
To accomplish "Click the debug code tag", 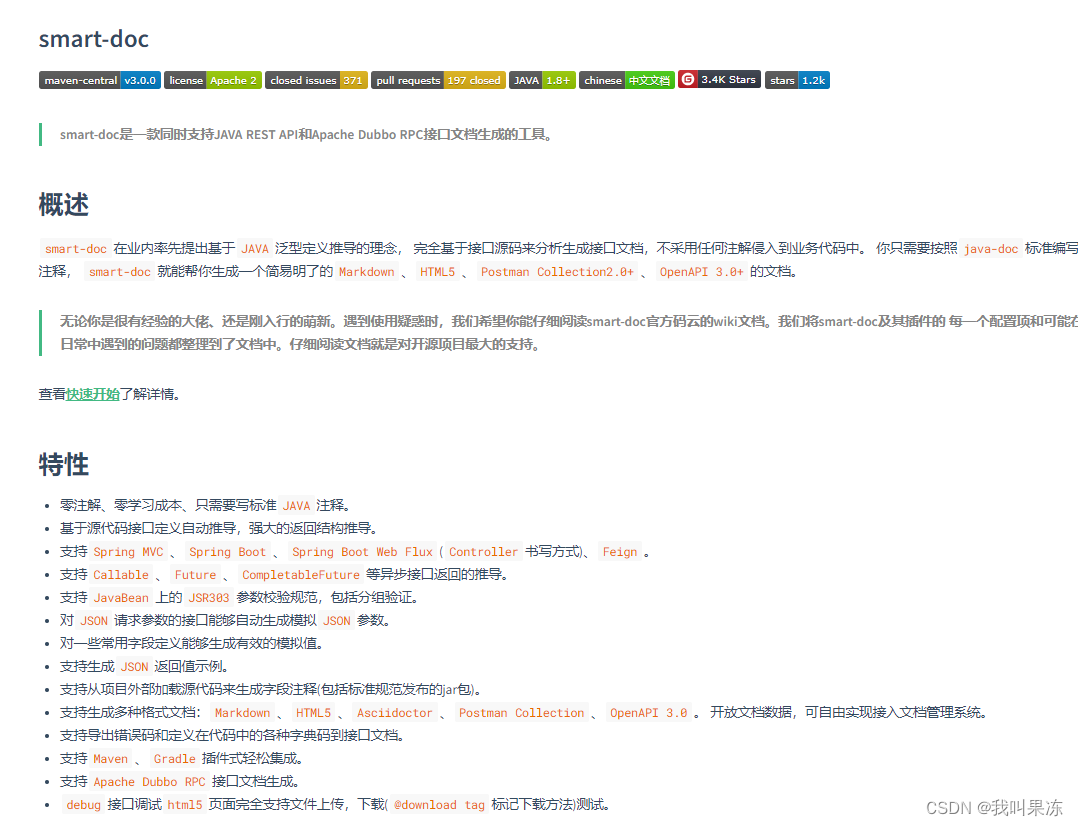I will click(x=83, y=805).
